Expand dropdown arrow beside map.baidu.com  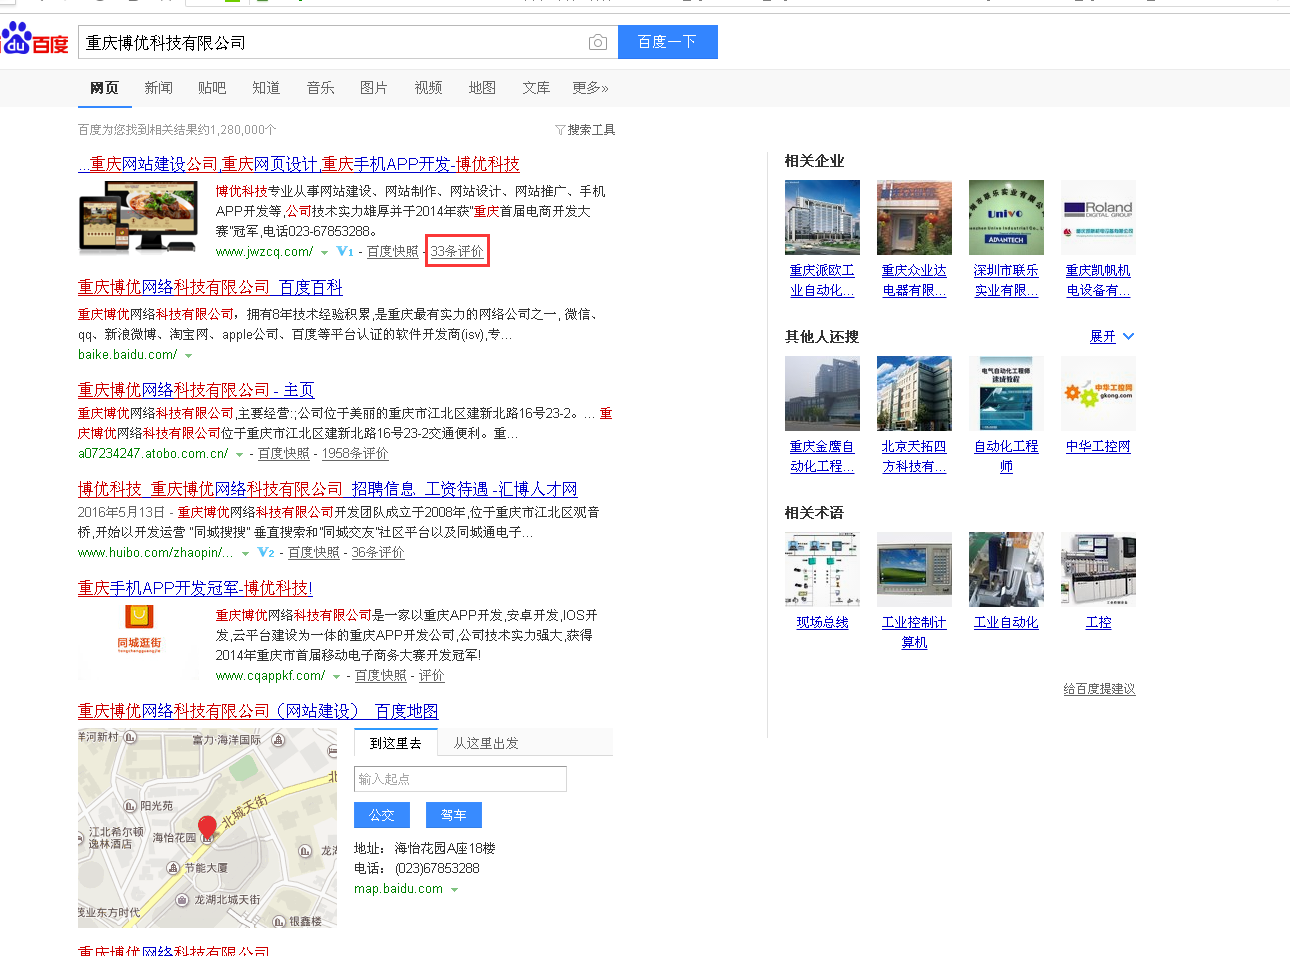pos(454,890)
